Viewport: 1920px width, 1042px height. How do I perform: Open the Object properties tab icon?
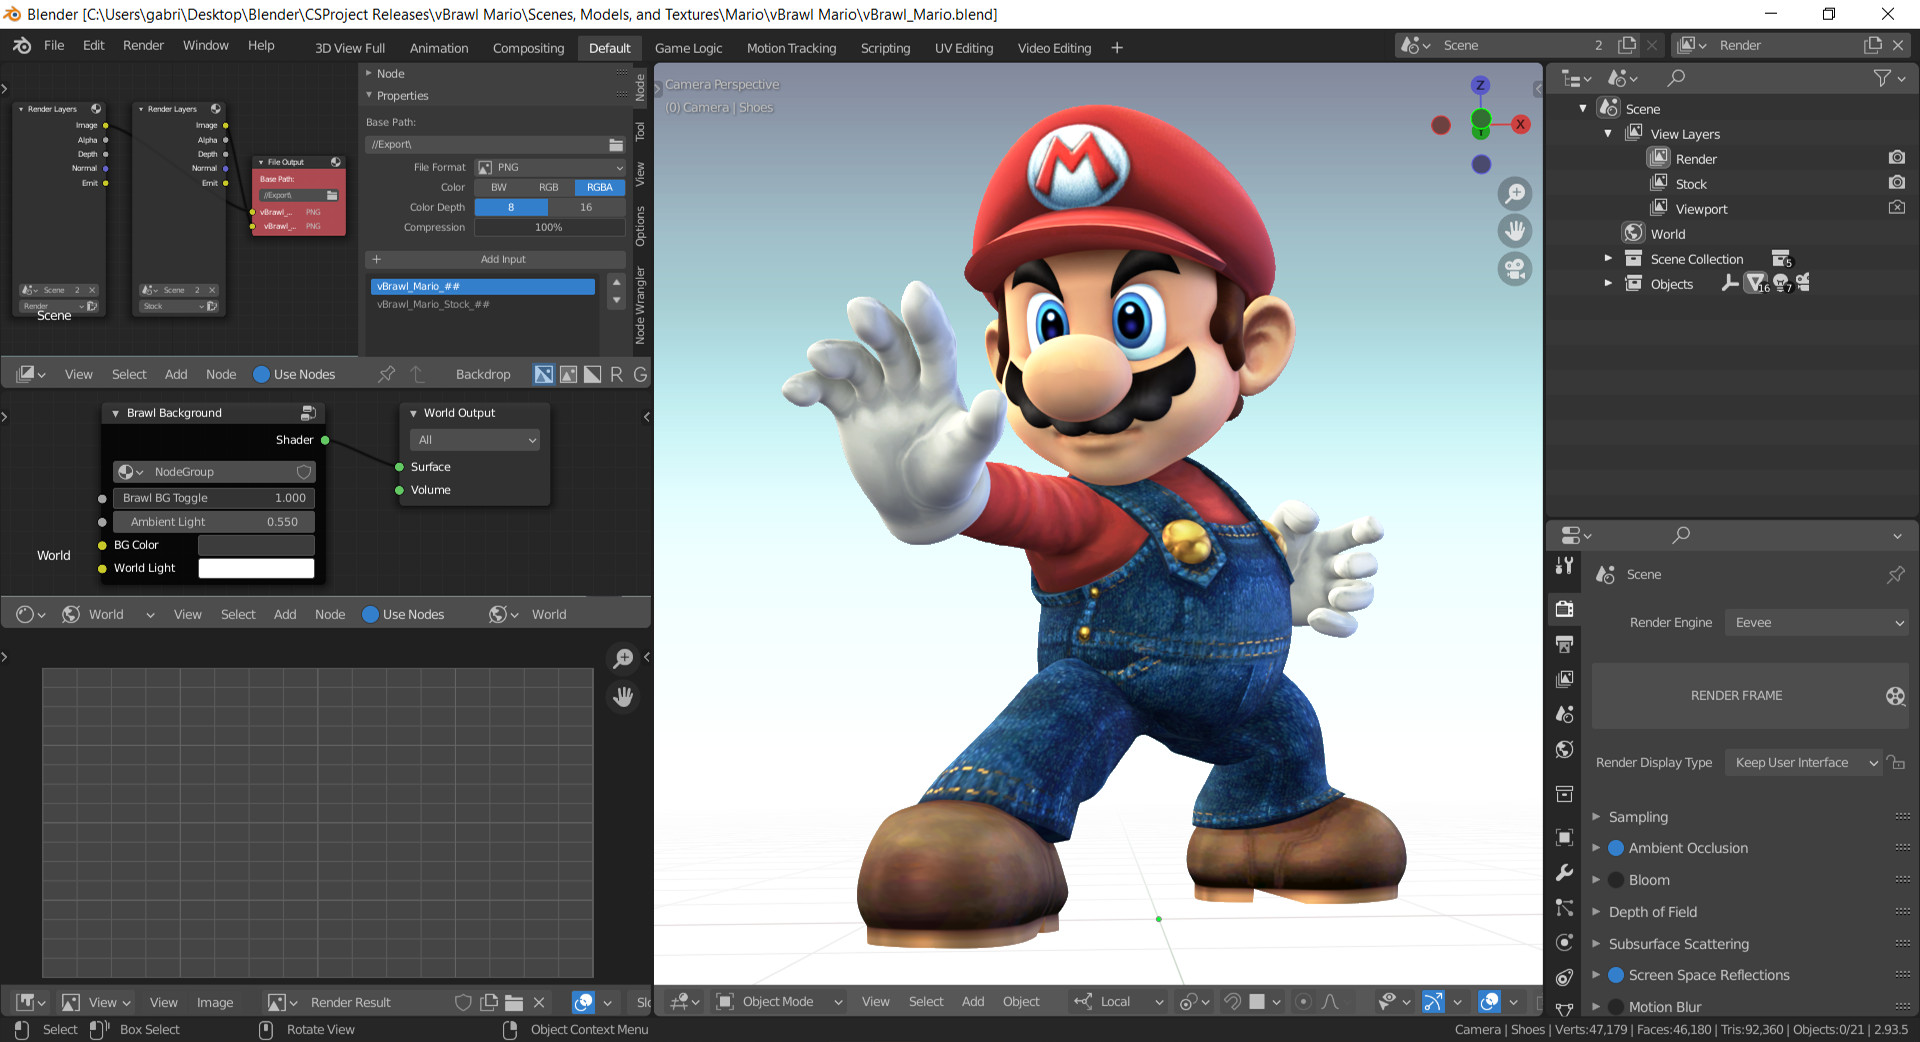[x=1565, y=837]
